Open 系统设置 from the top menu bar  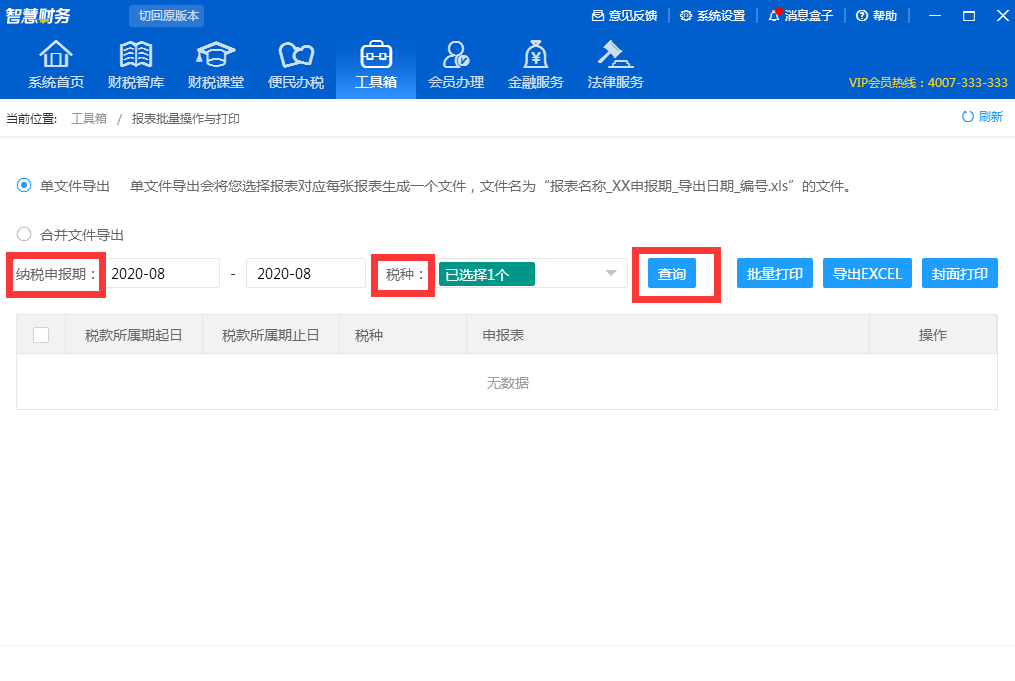coord(713,15)
